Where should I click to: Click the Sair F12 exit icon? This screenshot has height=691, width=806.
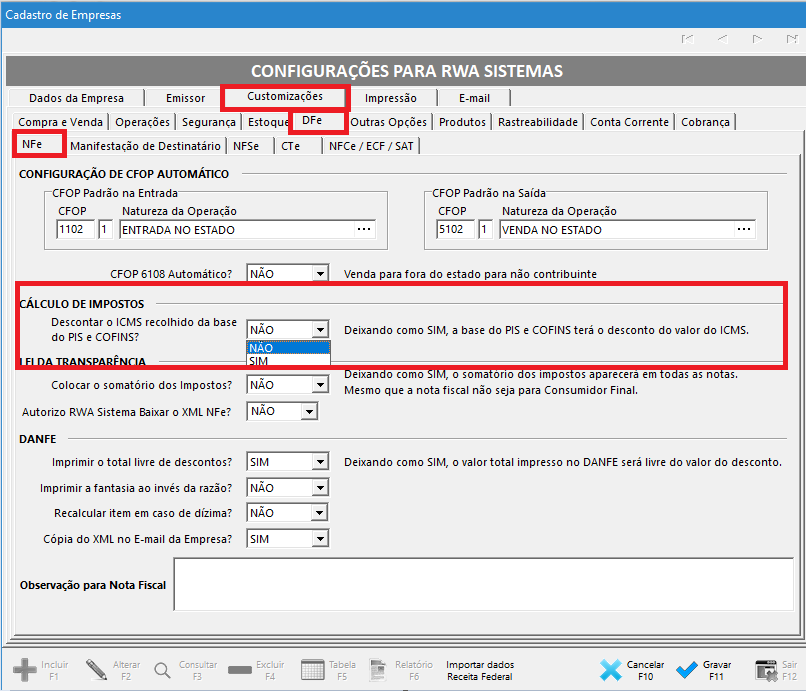(766, 670)
